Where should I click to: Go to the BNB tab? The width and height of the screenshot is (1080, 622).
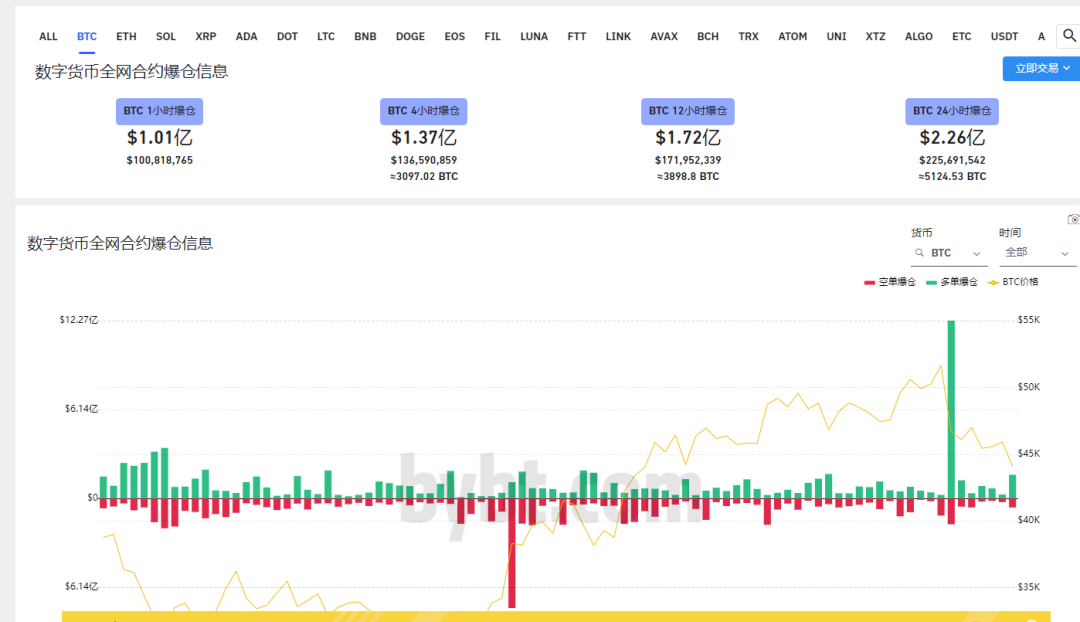point(365,37)
